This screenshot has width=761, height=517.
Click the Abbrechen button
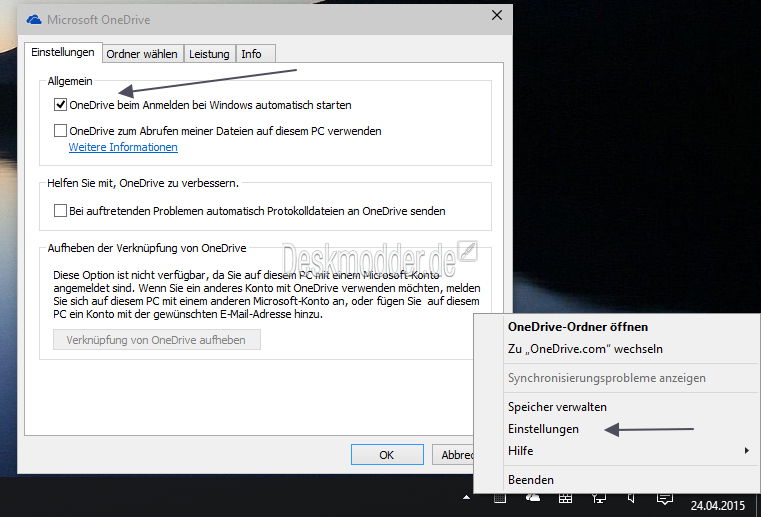pos(453,455)
